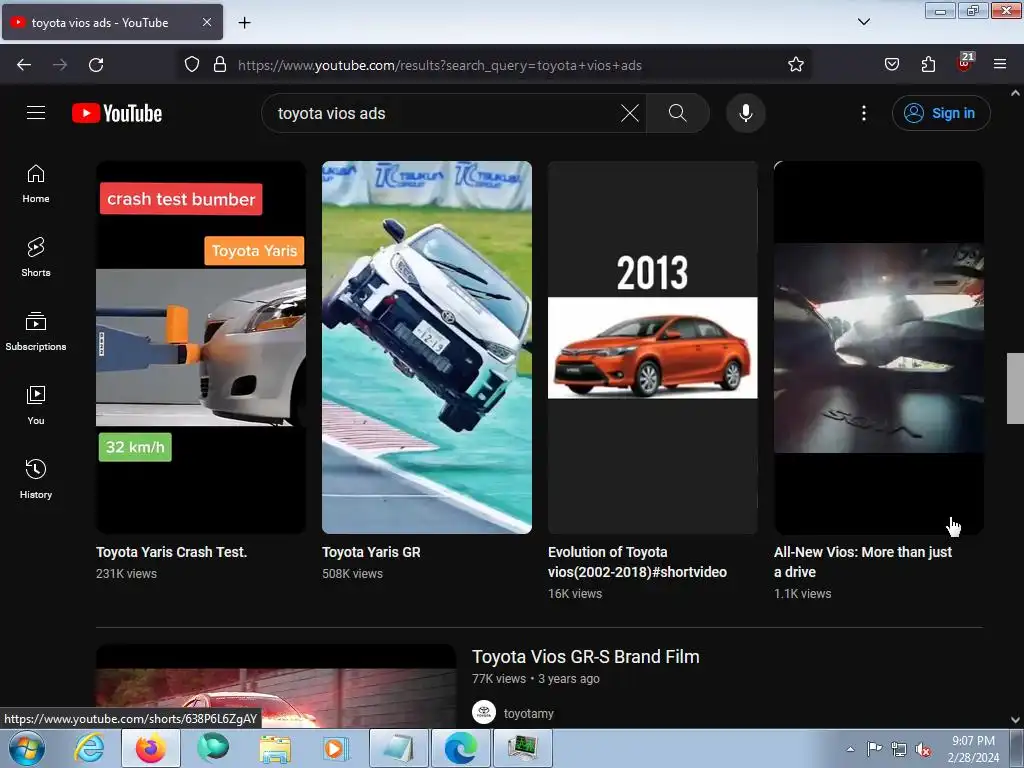Go back with browser back arrow
The image size is (1024, 768).
(24, 65)
